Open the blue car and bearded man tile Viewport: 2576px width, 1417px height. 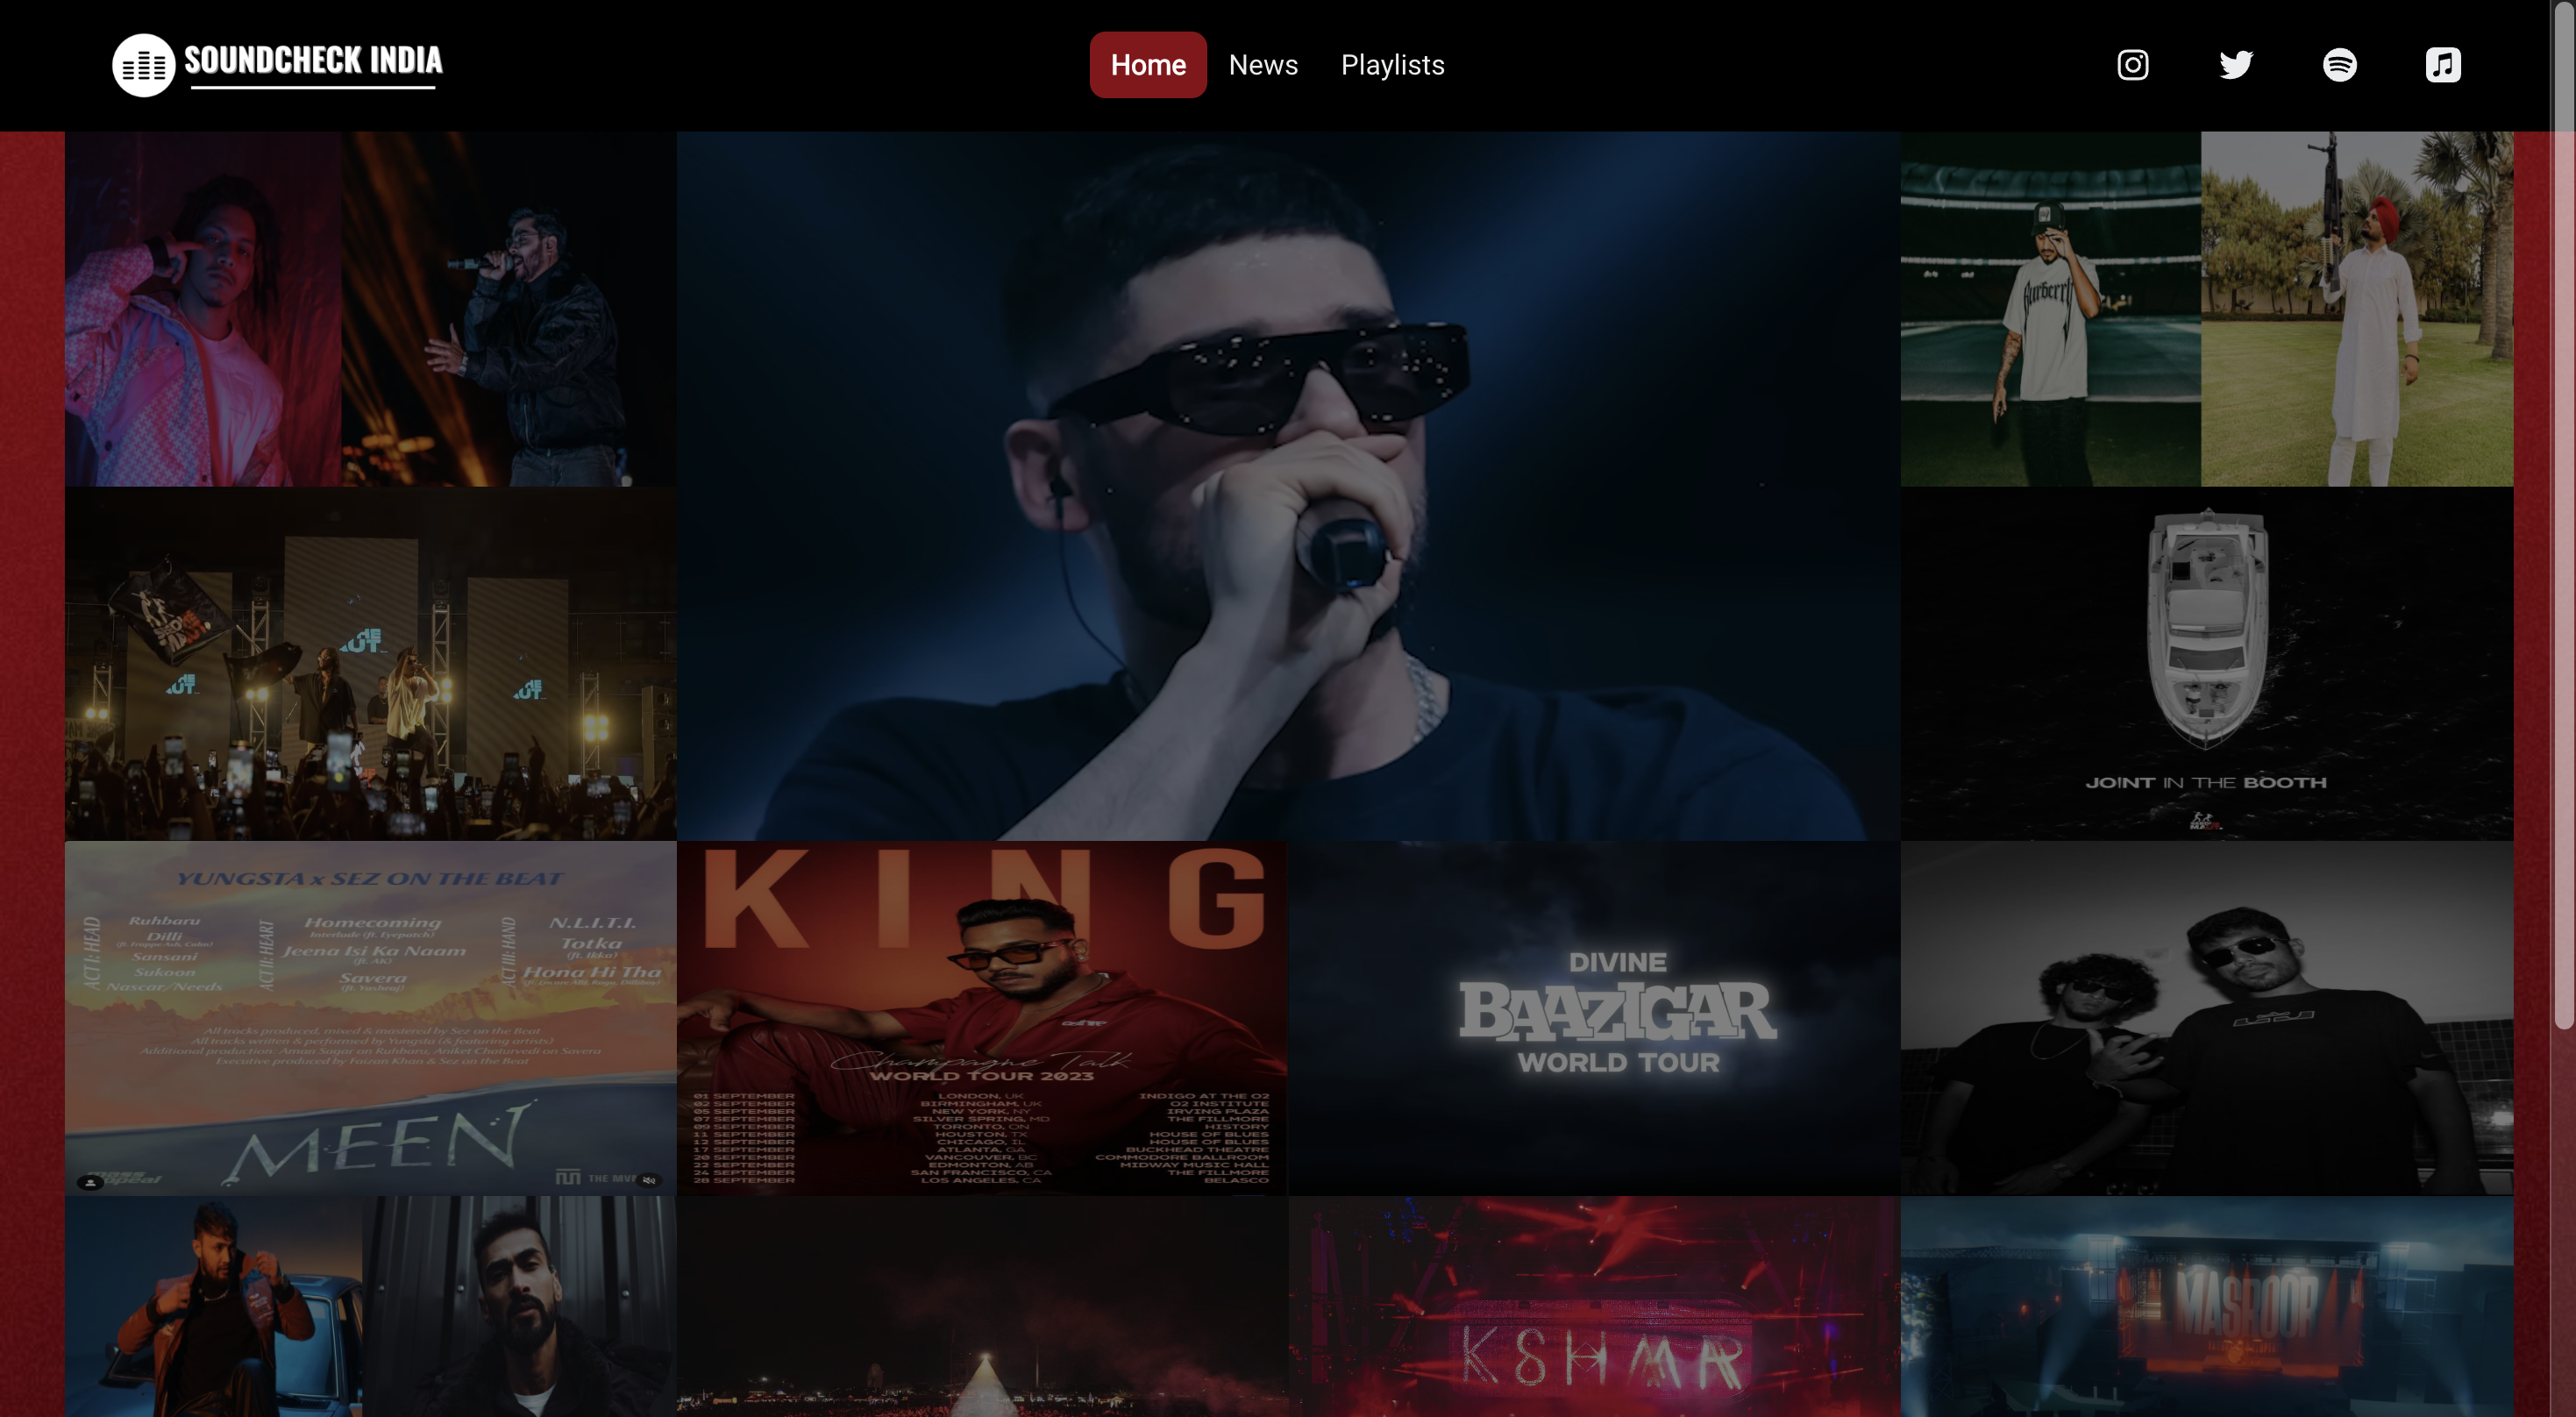click(371, 1306)
